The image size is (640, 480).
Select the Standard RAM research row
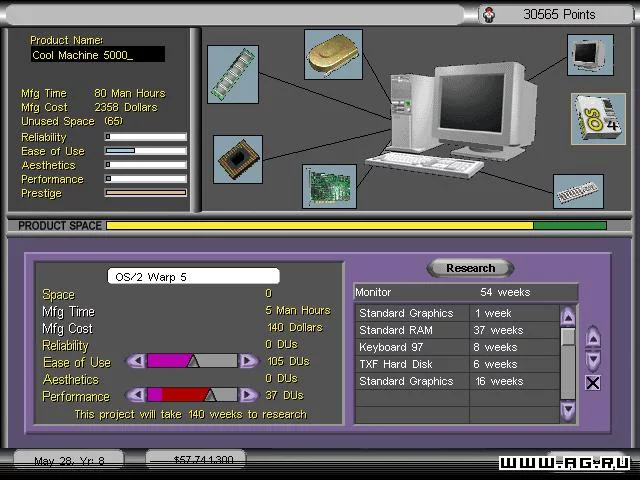[457, 330]
